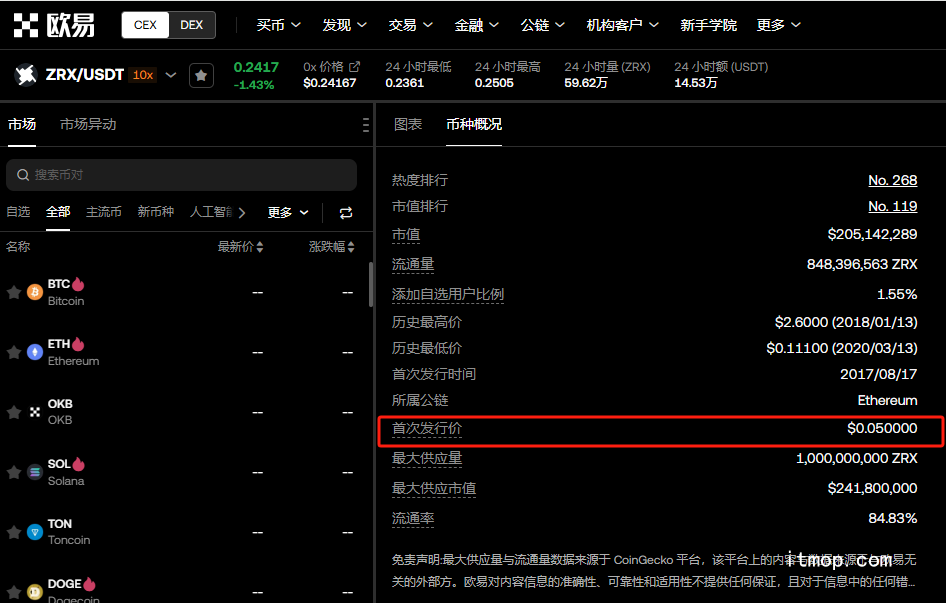Select the 全部 filter tab
The height and width of the screenshot is (603, 946).
[x=58, y=212]
